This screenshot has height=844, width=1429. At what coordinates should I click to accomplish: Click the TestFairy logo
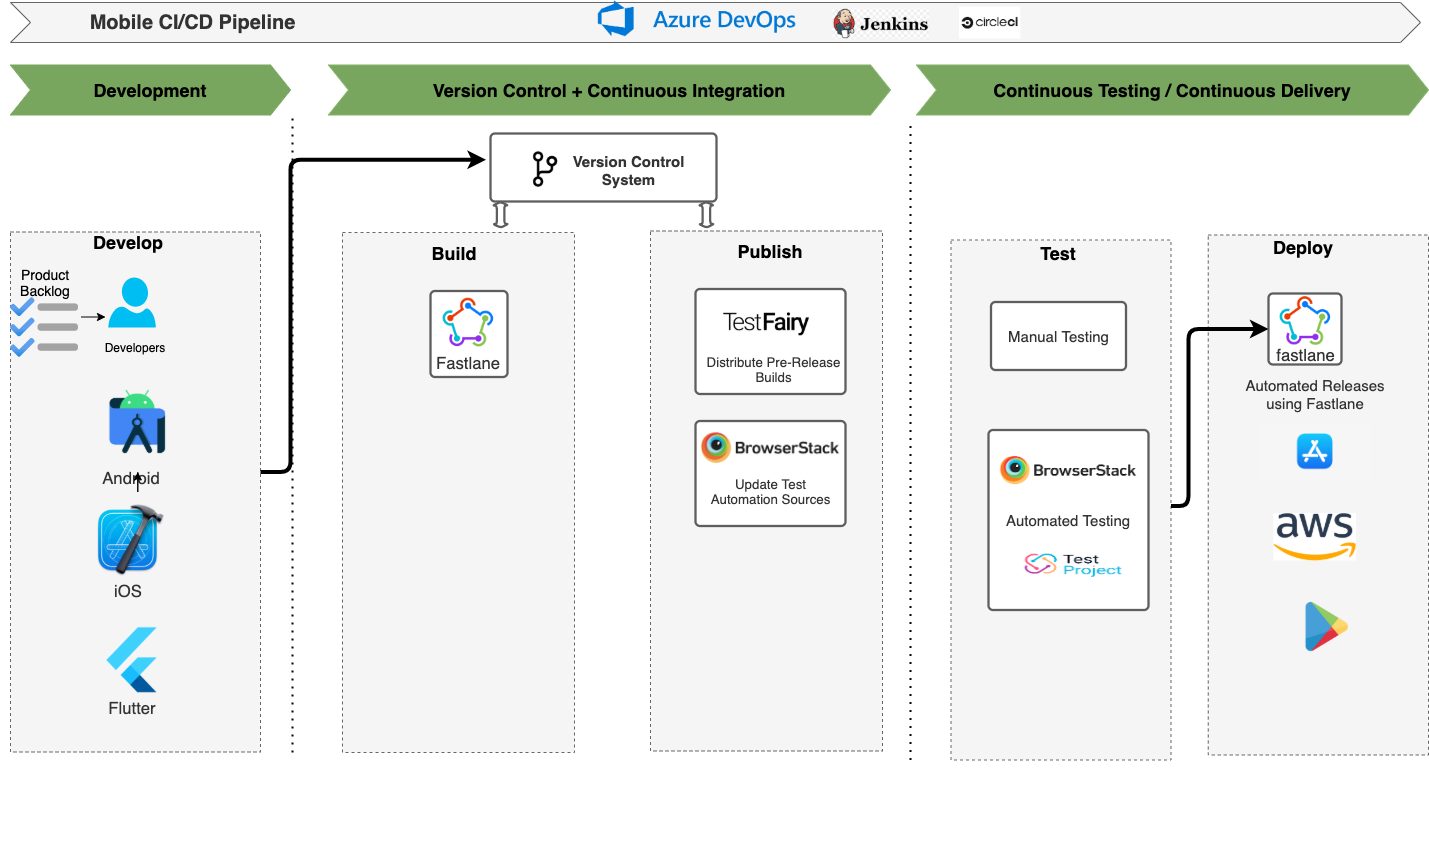click(766, 322)
